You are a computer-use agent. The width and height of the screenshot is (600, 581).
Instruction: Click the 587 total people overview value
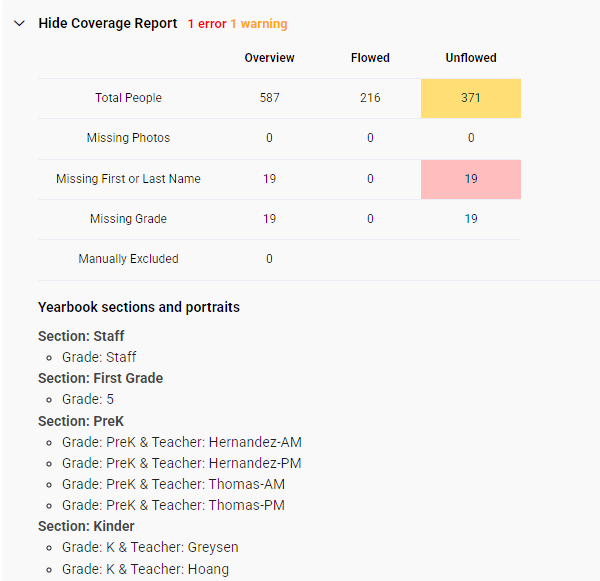(x=269, y=98)
